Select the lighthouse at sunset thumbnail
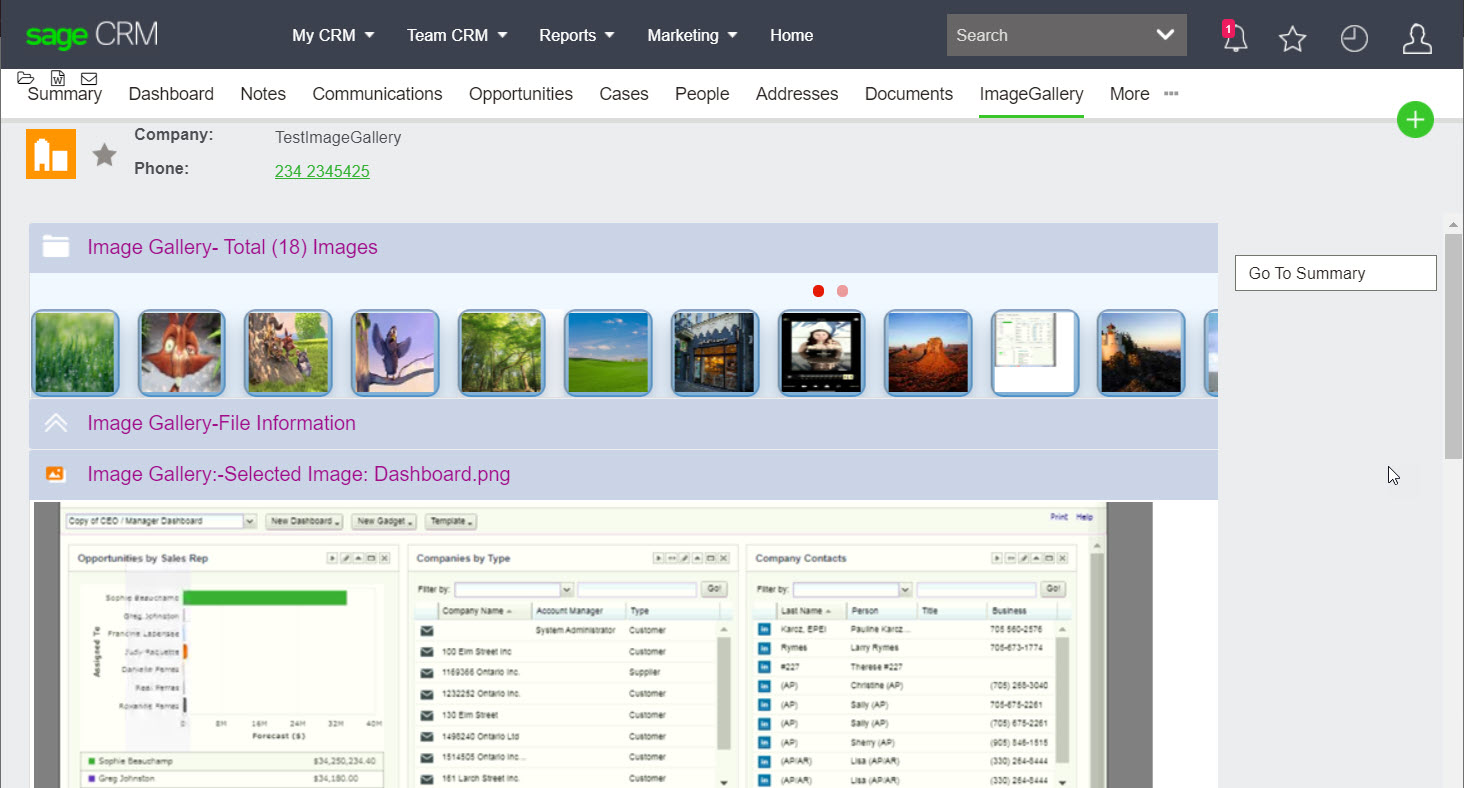 1141,353
